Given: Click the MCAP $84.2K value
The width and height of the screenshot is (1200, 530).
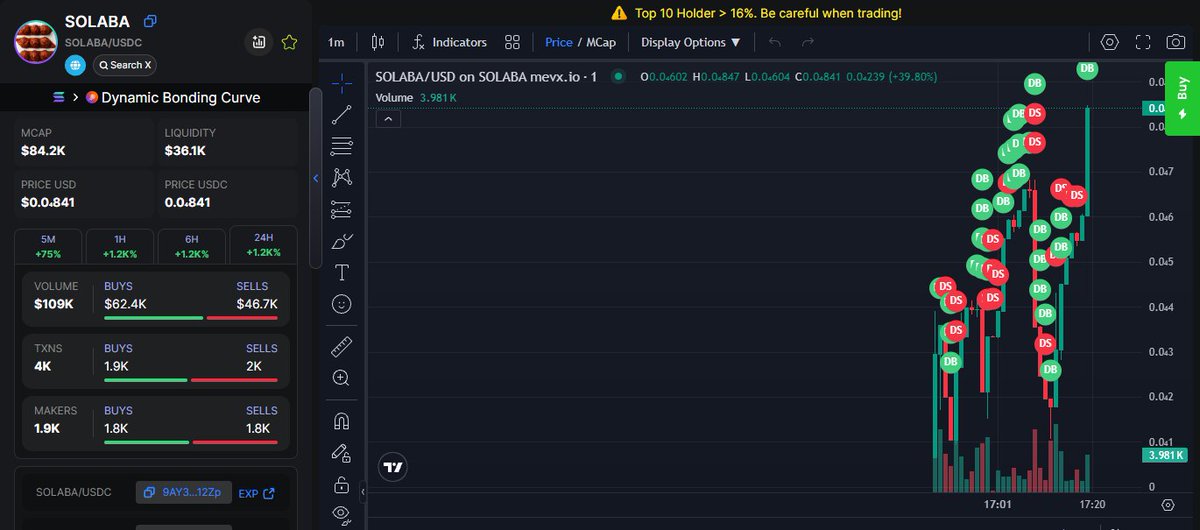Looking at the screenshot, I should tap(43, 151).
